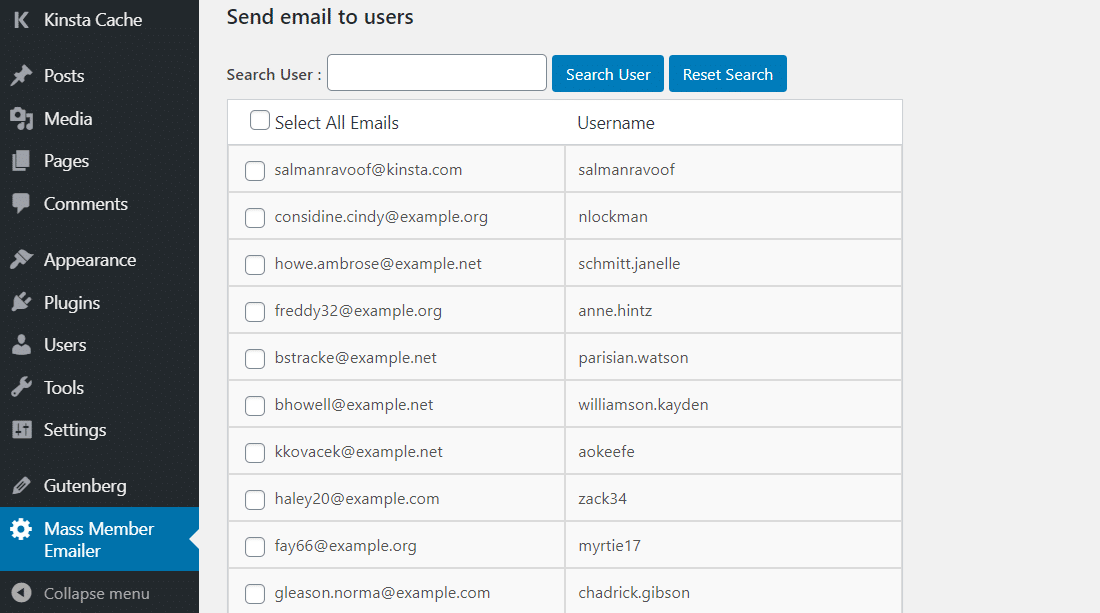Click the Posts pushpin icon
Viewport: 1100px width, 613px height.
[x=23, y=75]
